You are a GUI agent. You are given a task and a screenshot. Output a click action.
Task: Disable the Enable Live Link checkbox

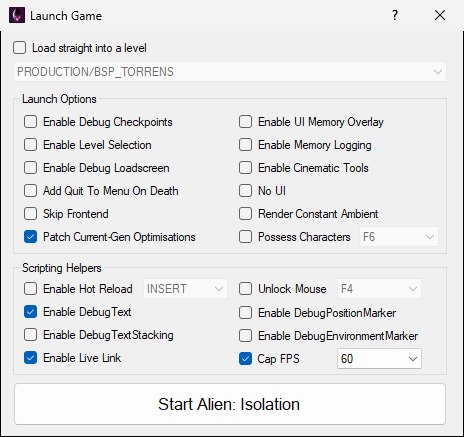30,358
